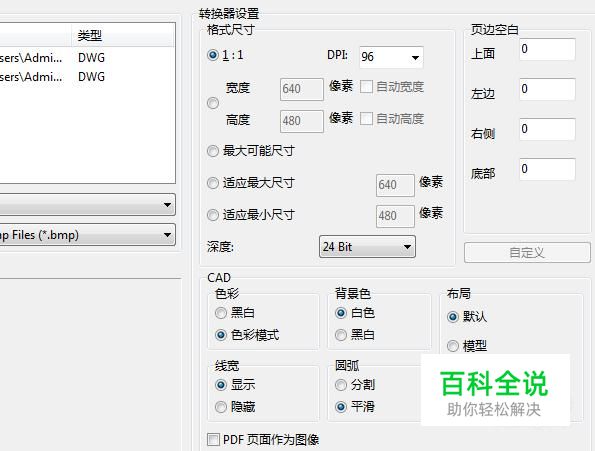Select 白色 background color radio button
595x451 pixels.
(x=341, y=313)
